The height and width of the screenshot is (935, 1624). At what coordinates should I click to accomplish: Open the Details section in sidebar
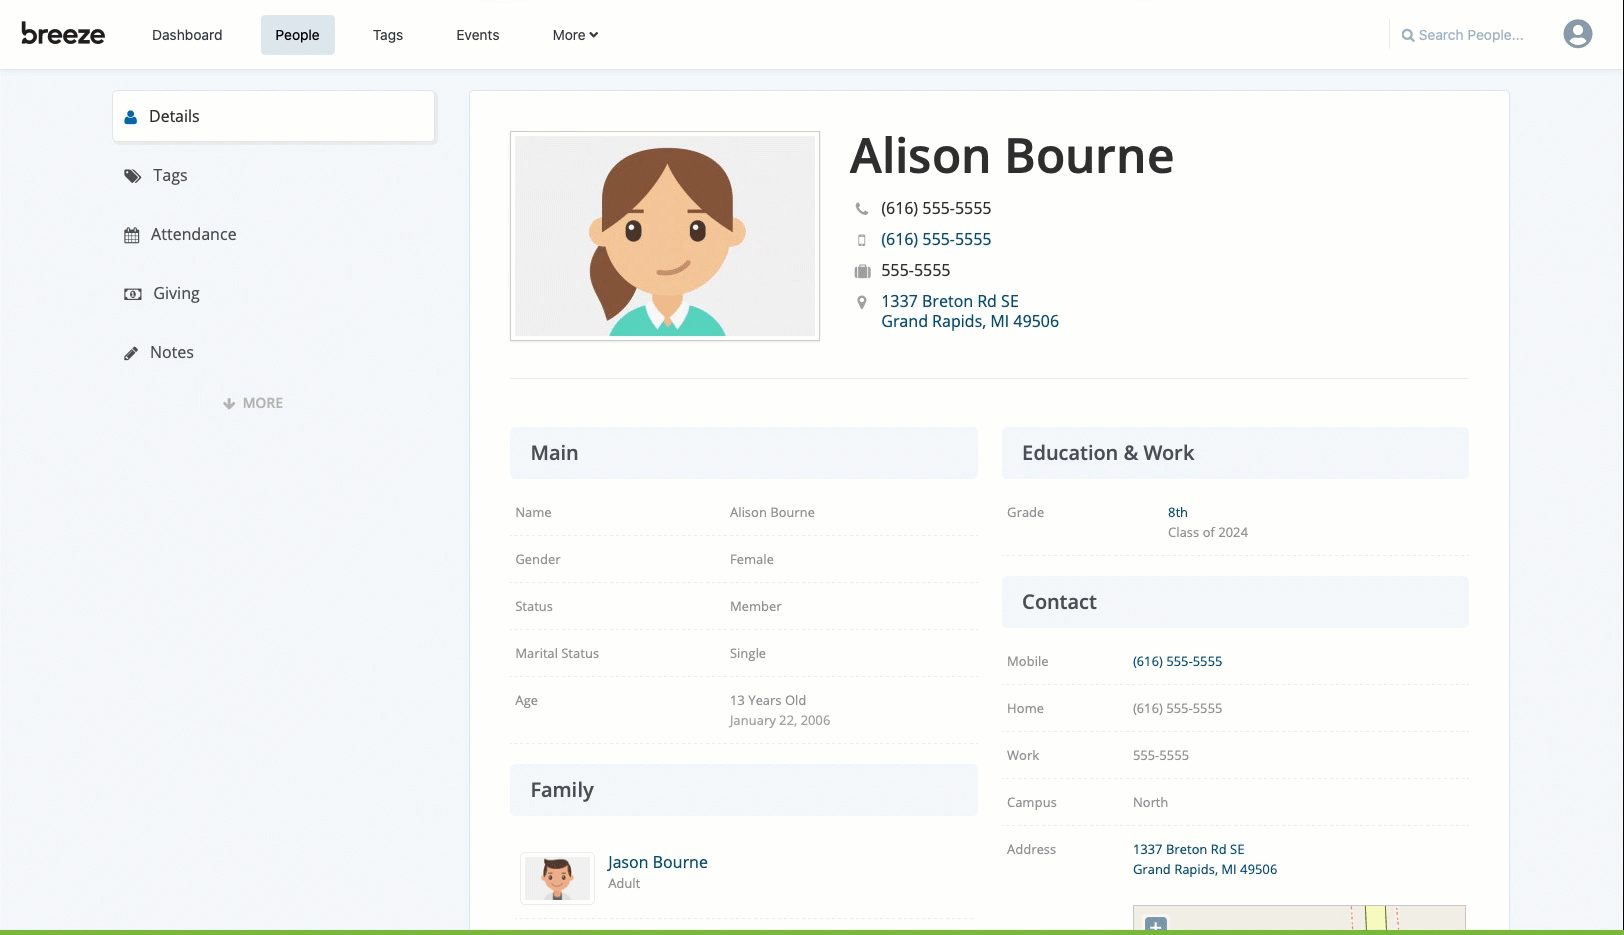pos(274,116)
